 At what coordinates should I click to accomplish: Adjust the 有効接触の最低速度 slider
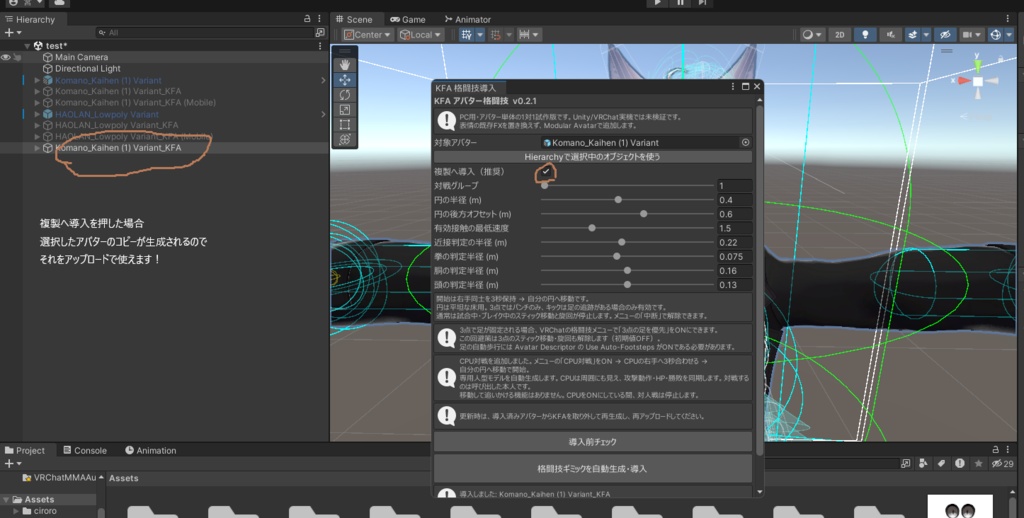point(627,229)
